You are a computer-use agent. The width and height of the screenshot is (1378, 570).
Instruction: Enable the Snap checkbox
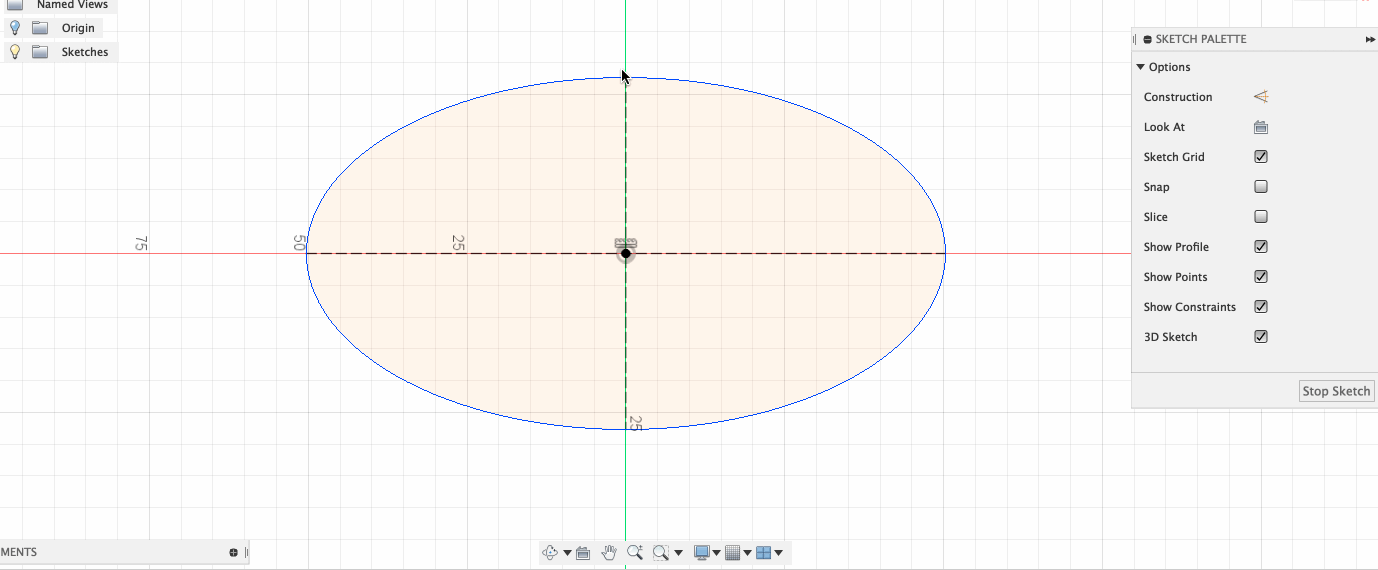click(x=1261, y=187)
